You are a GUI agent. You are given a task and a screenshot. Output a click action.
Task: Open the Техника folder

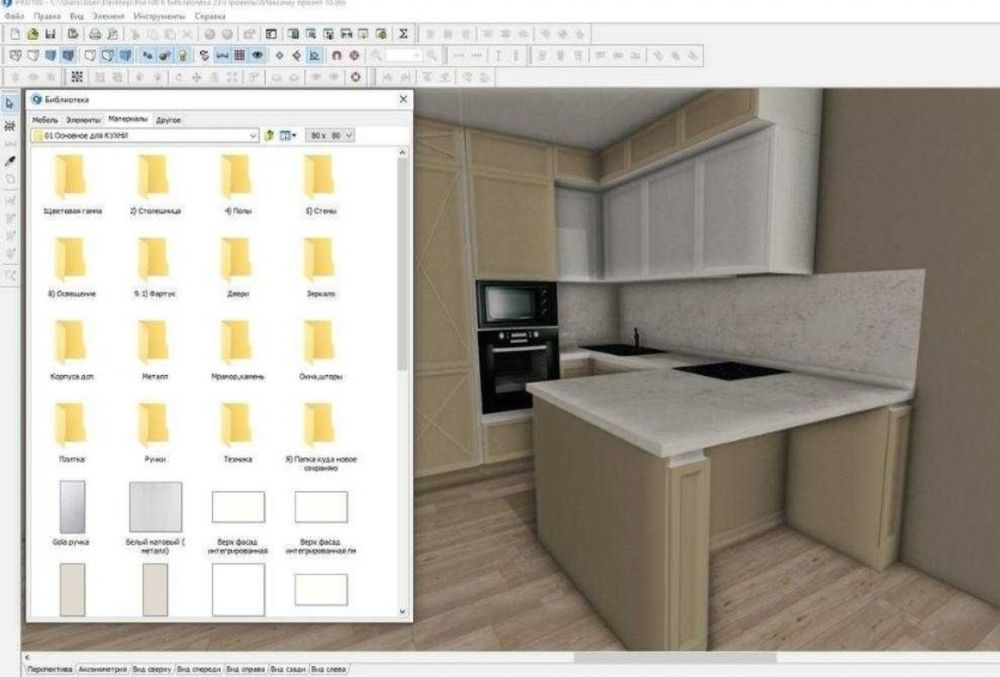[237, 432]
